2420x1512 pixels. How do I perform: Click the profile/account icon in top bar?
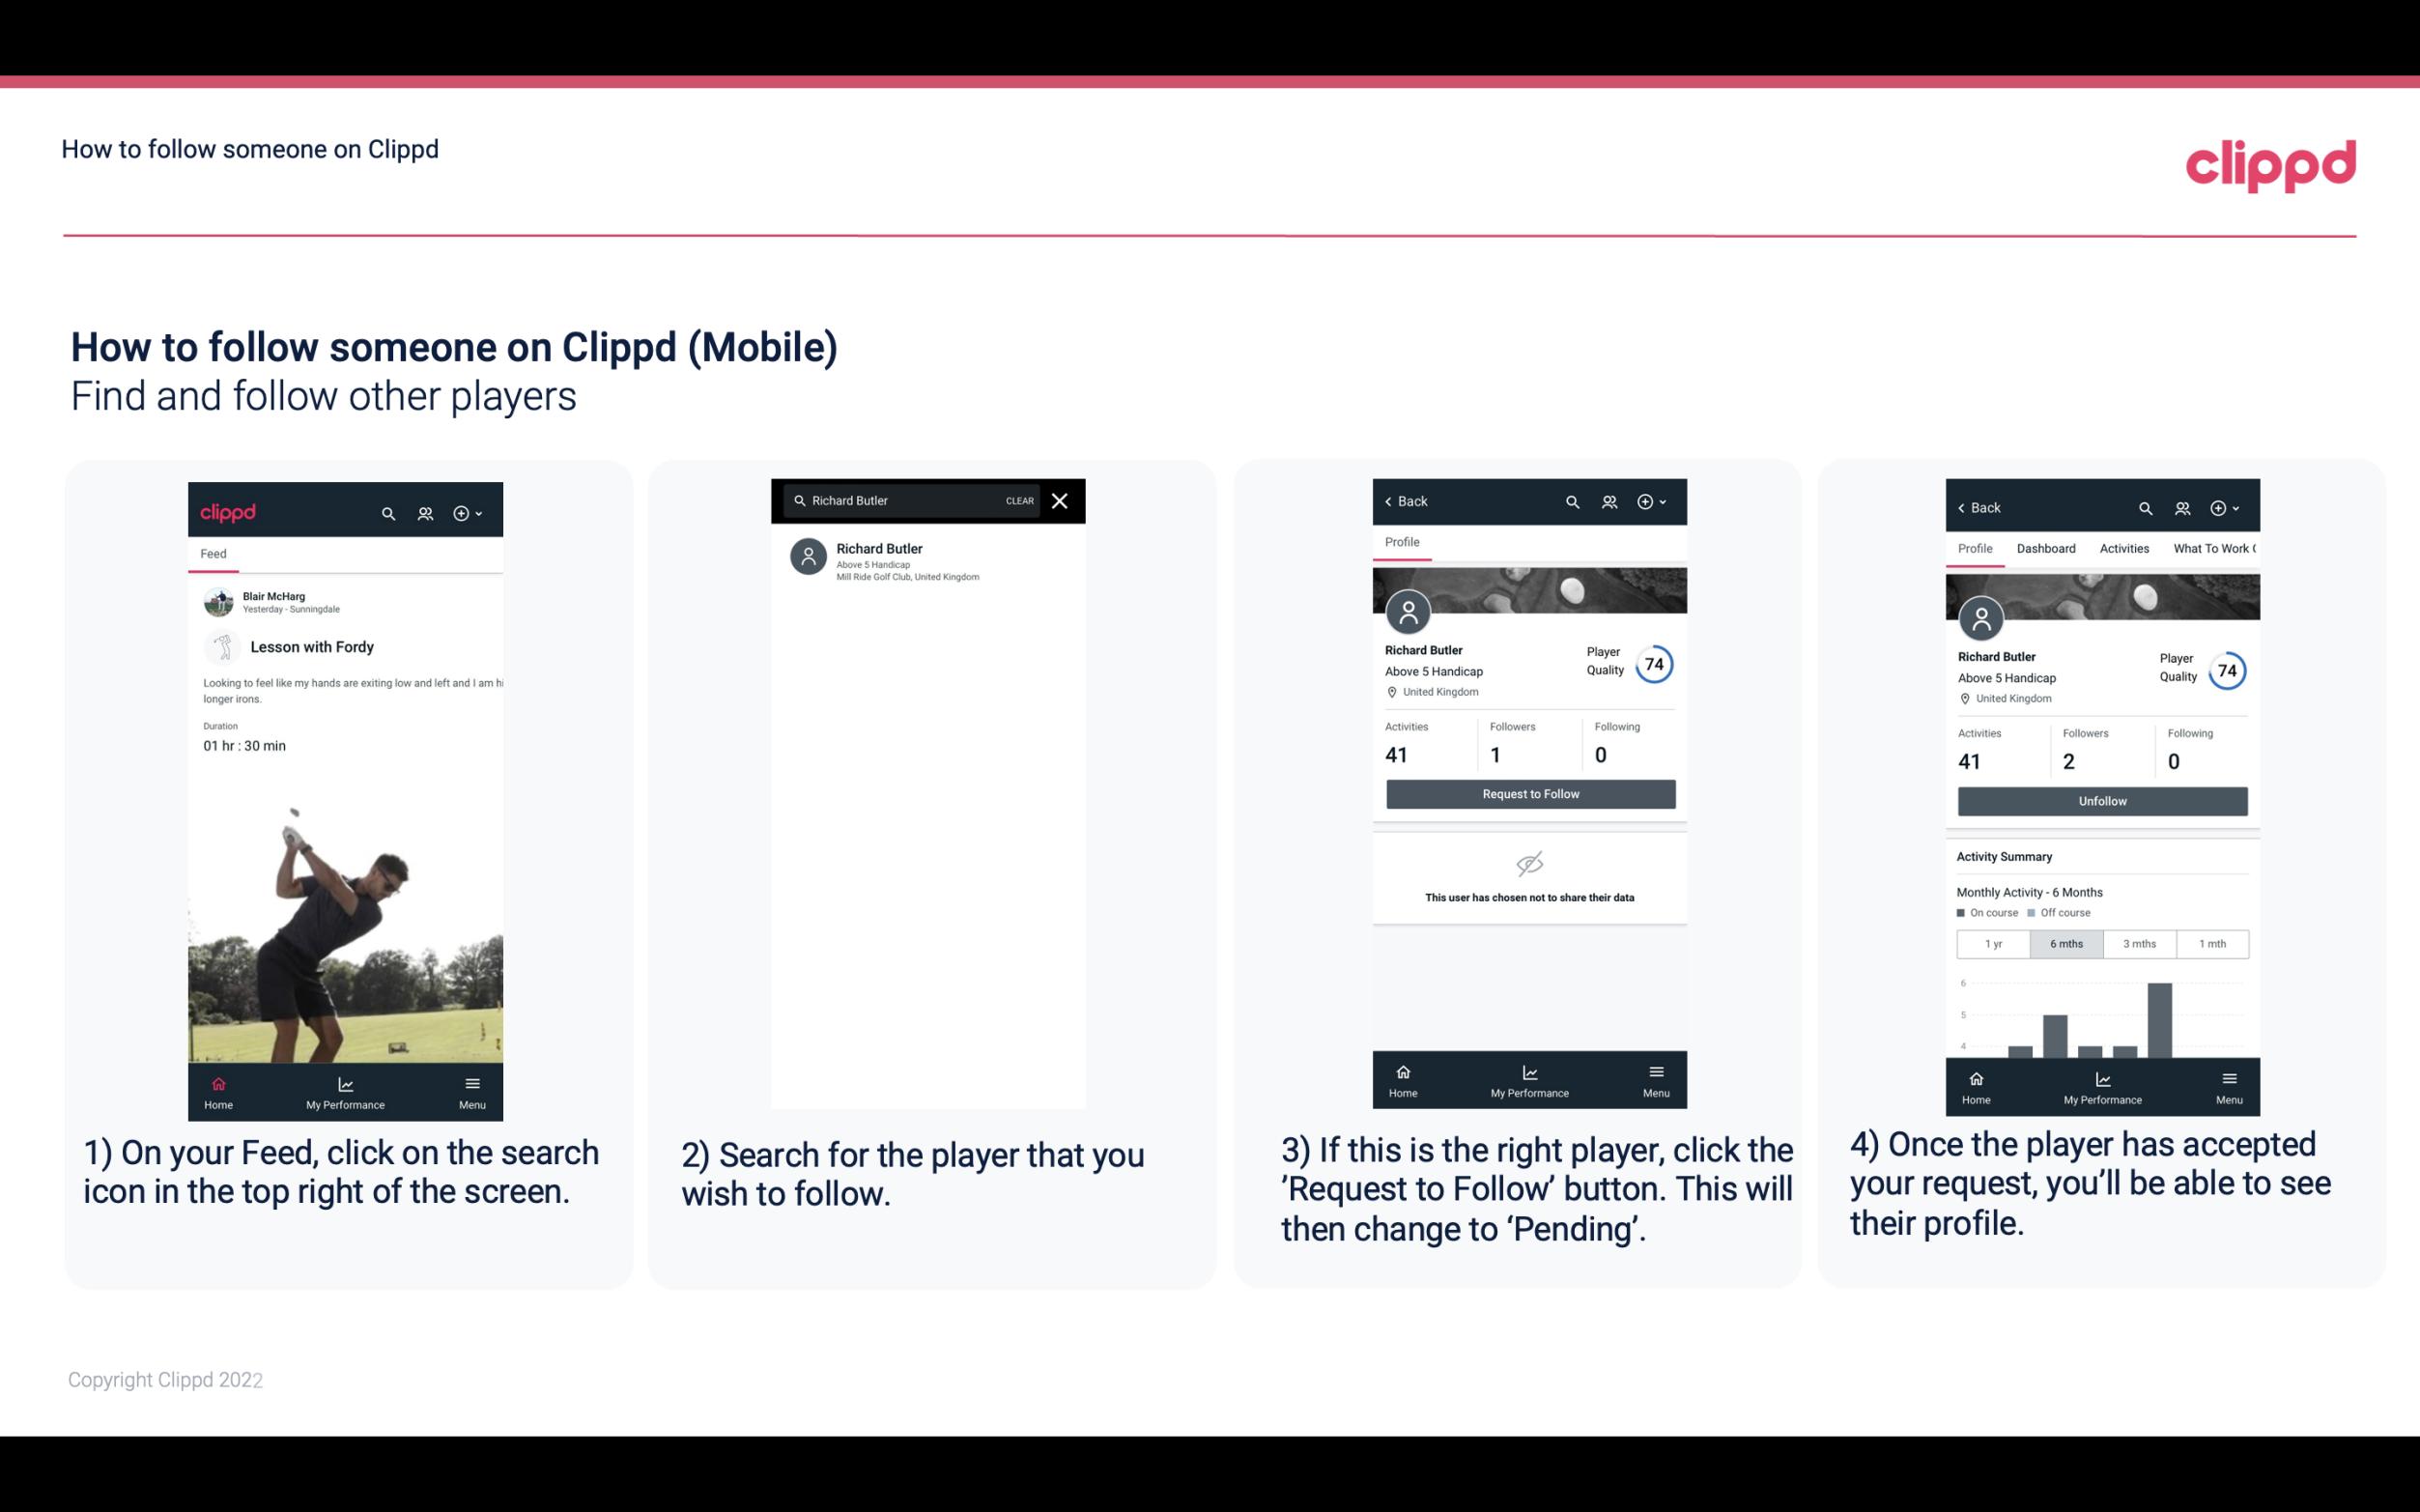click(423, 510)
